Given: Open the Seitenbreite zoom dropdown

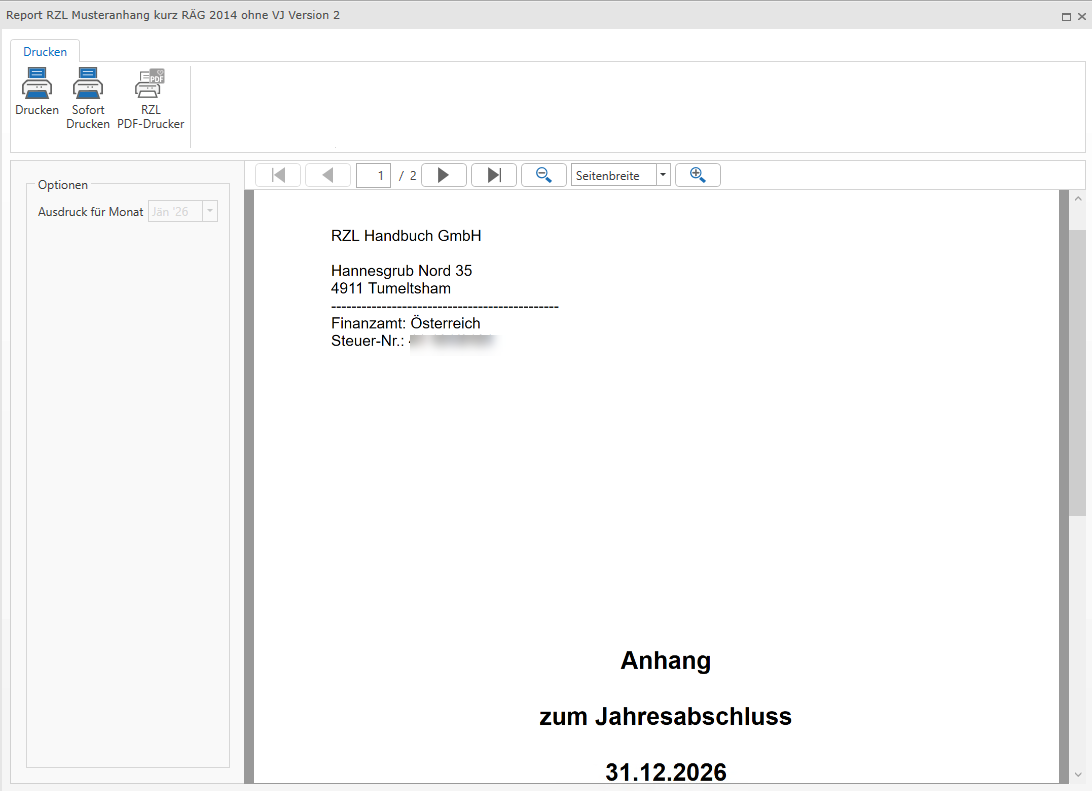Looking at the screenshot, I should point(663,176).
